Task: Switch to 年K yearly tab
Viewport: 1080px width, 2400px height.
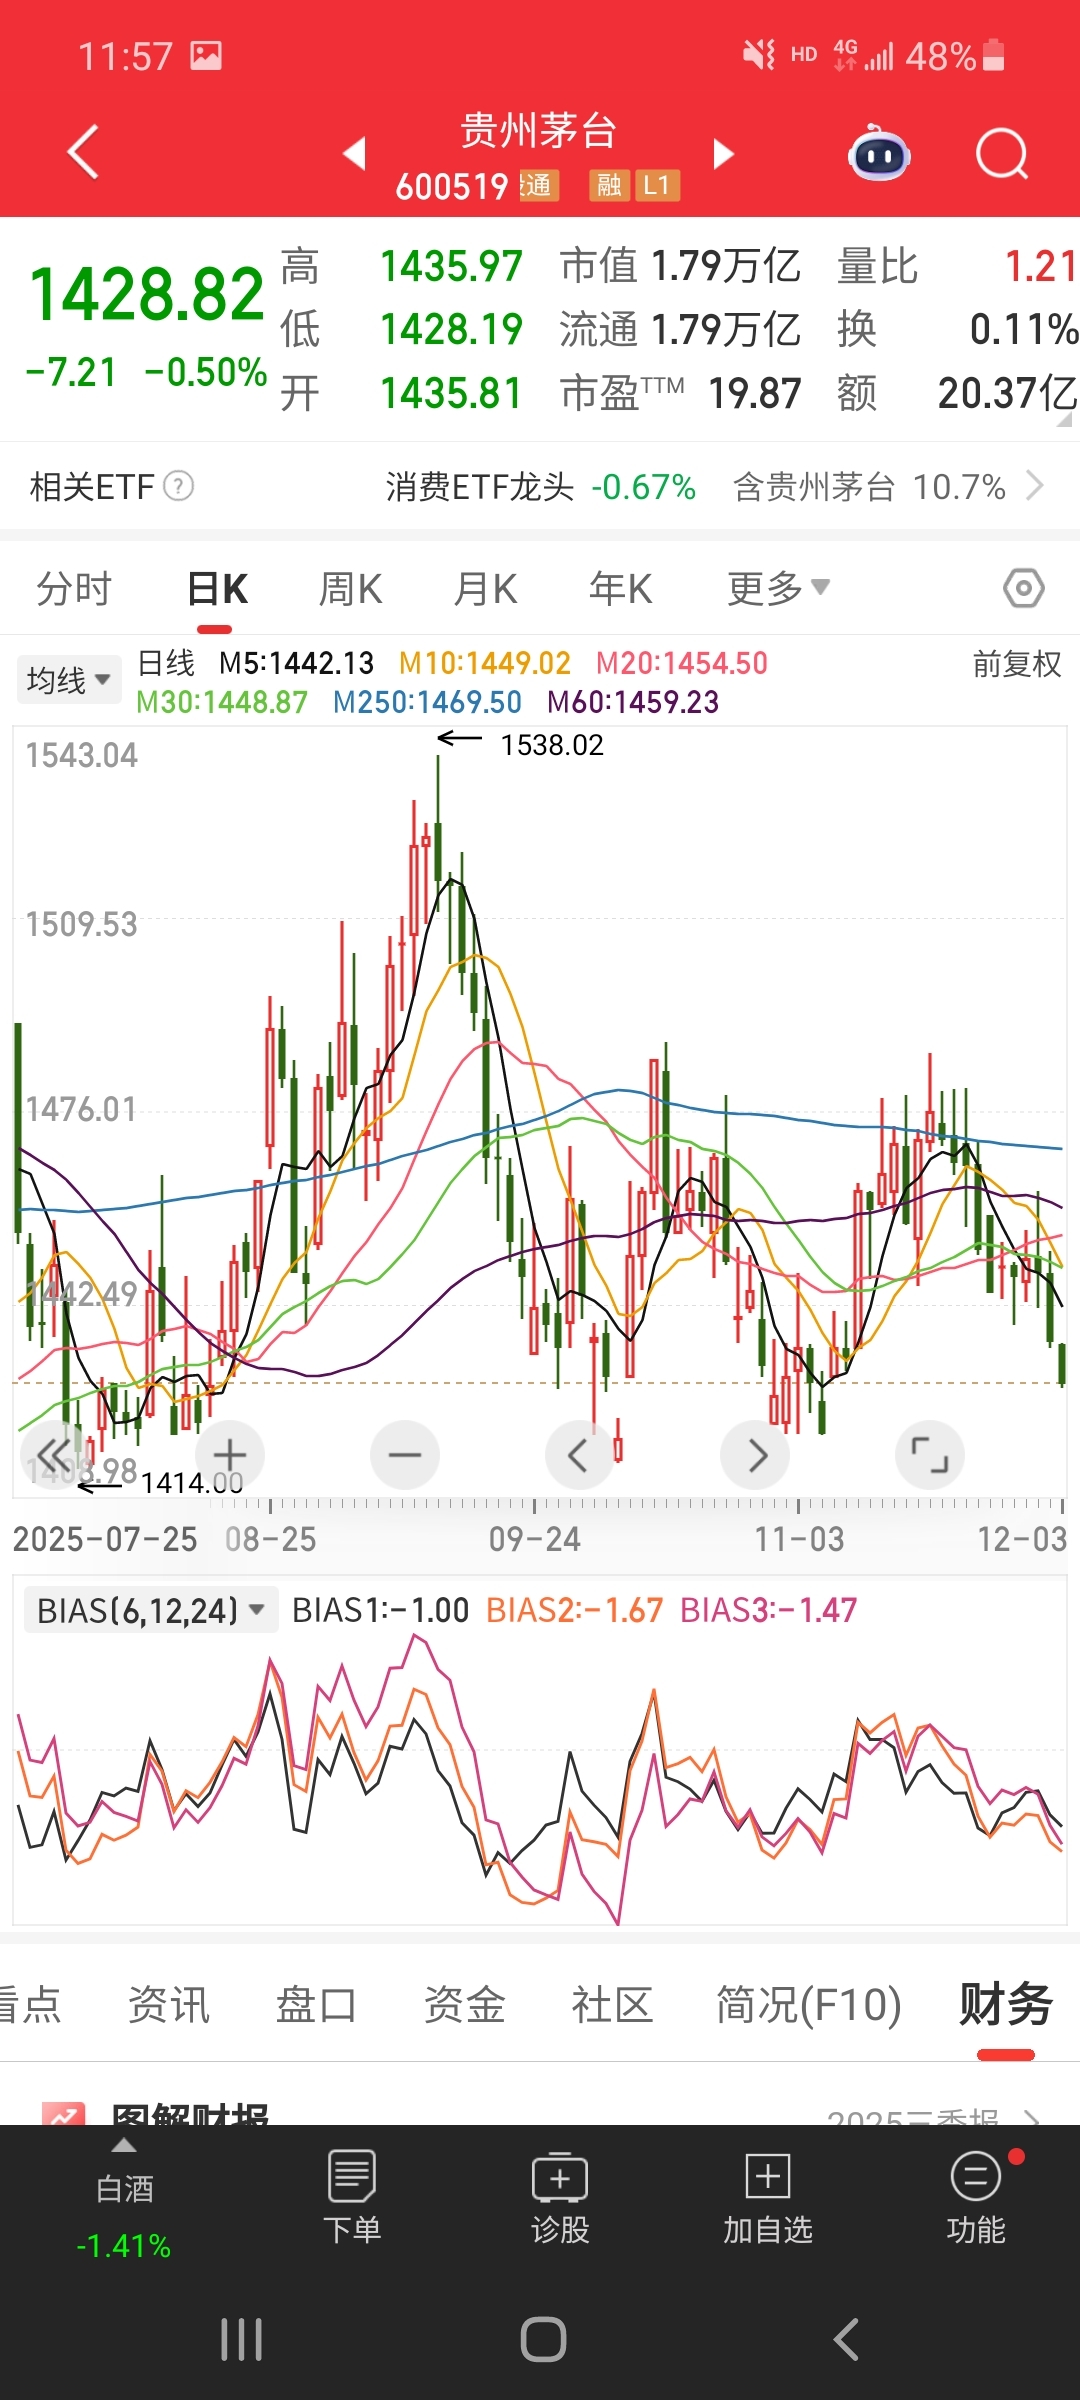Action: click(620, 588)
